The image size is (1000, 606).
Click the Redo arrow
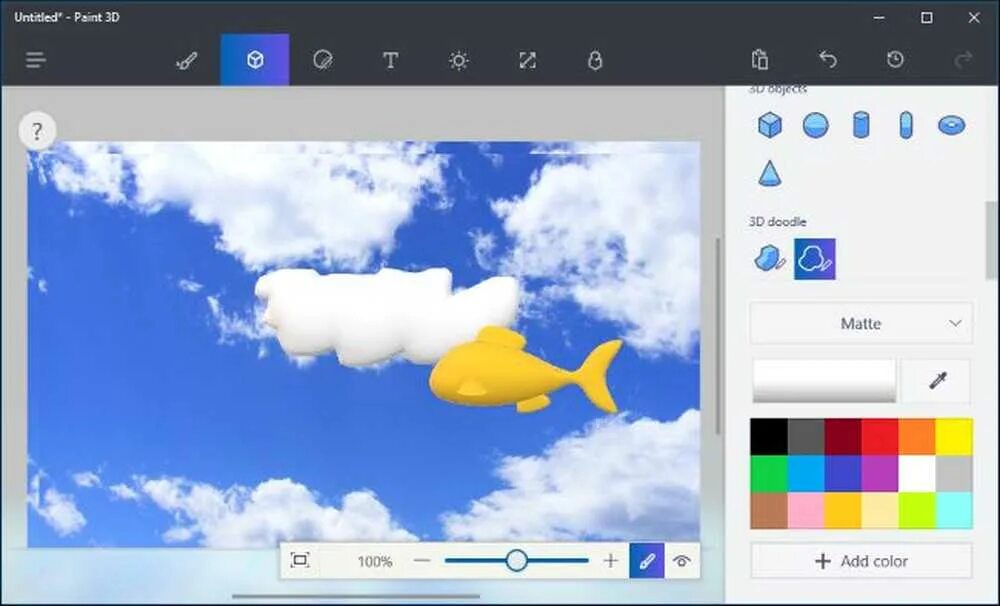click(x=963, y=59)
